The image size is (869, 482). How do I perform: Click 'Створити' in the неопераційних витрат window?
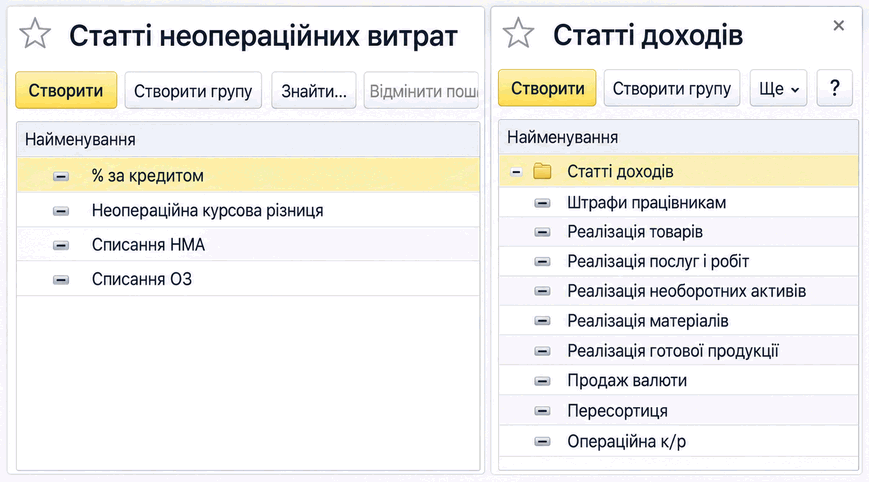[x=66, y=90]
